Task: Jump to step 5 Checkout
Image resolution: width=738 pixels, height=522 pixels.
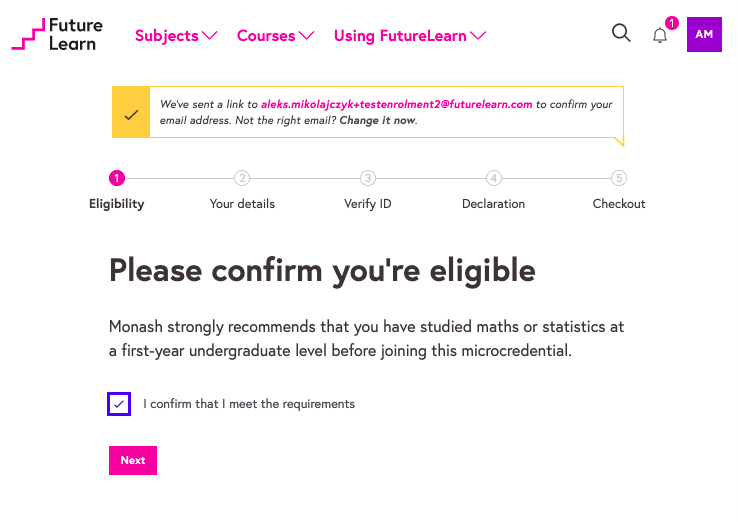Action: [x=619, y=179]
